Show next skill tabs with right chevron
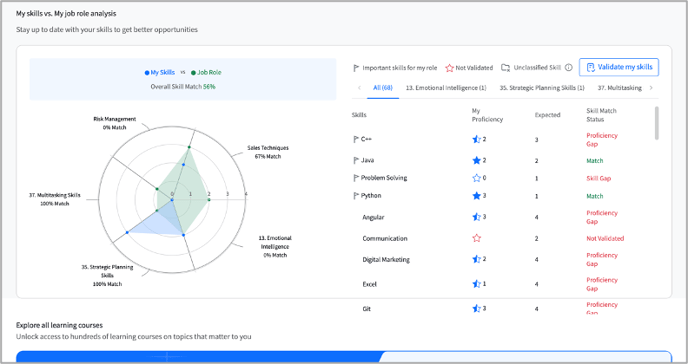The height and width of the screenshot is (364, 688). coord(651,88)
